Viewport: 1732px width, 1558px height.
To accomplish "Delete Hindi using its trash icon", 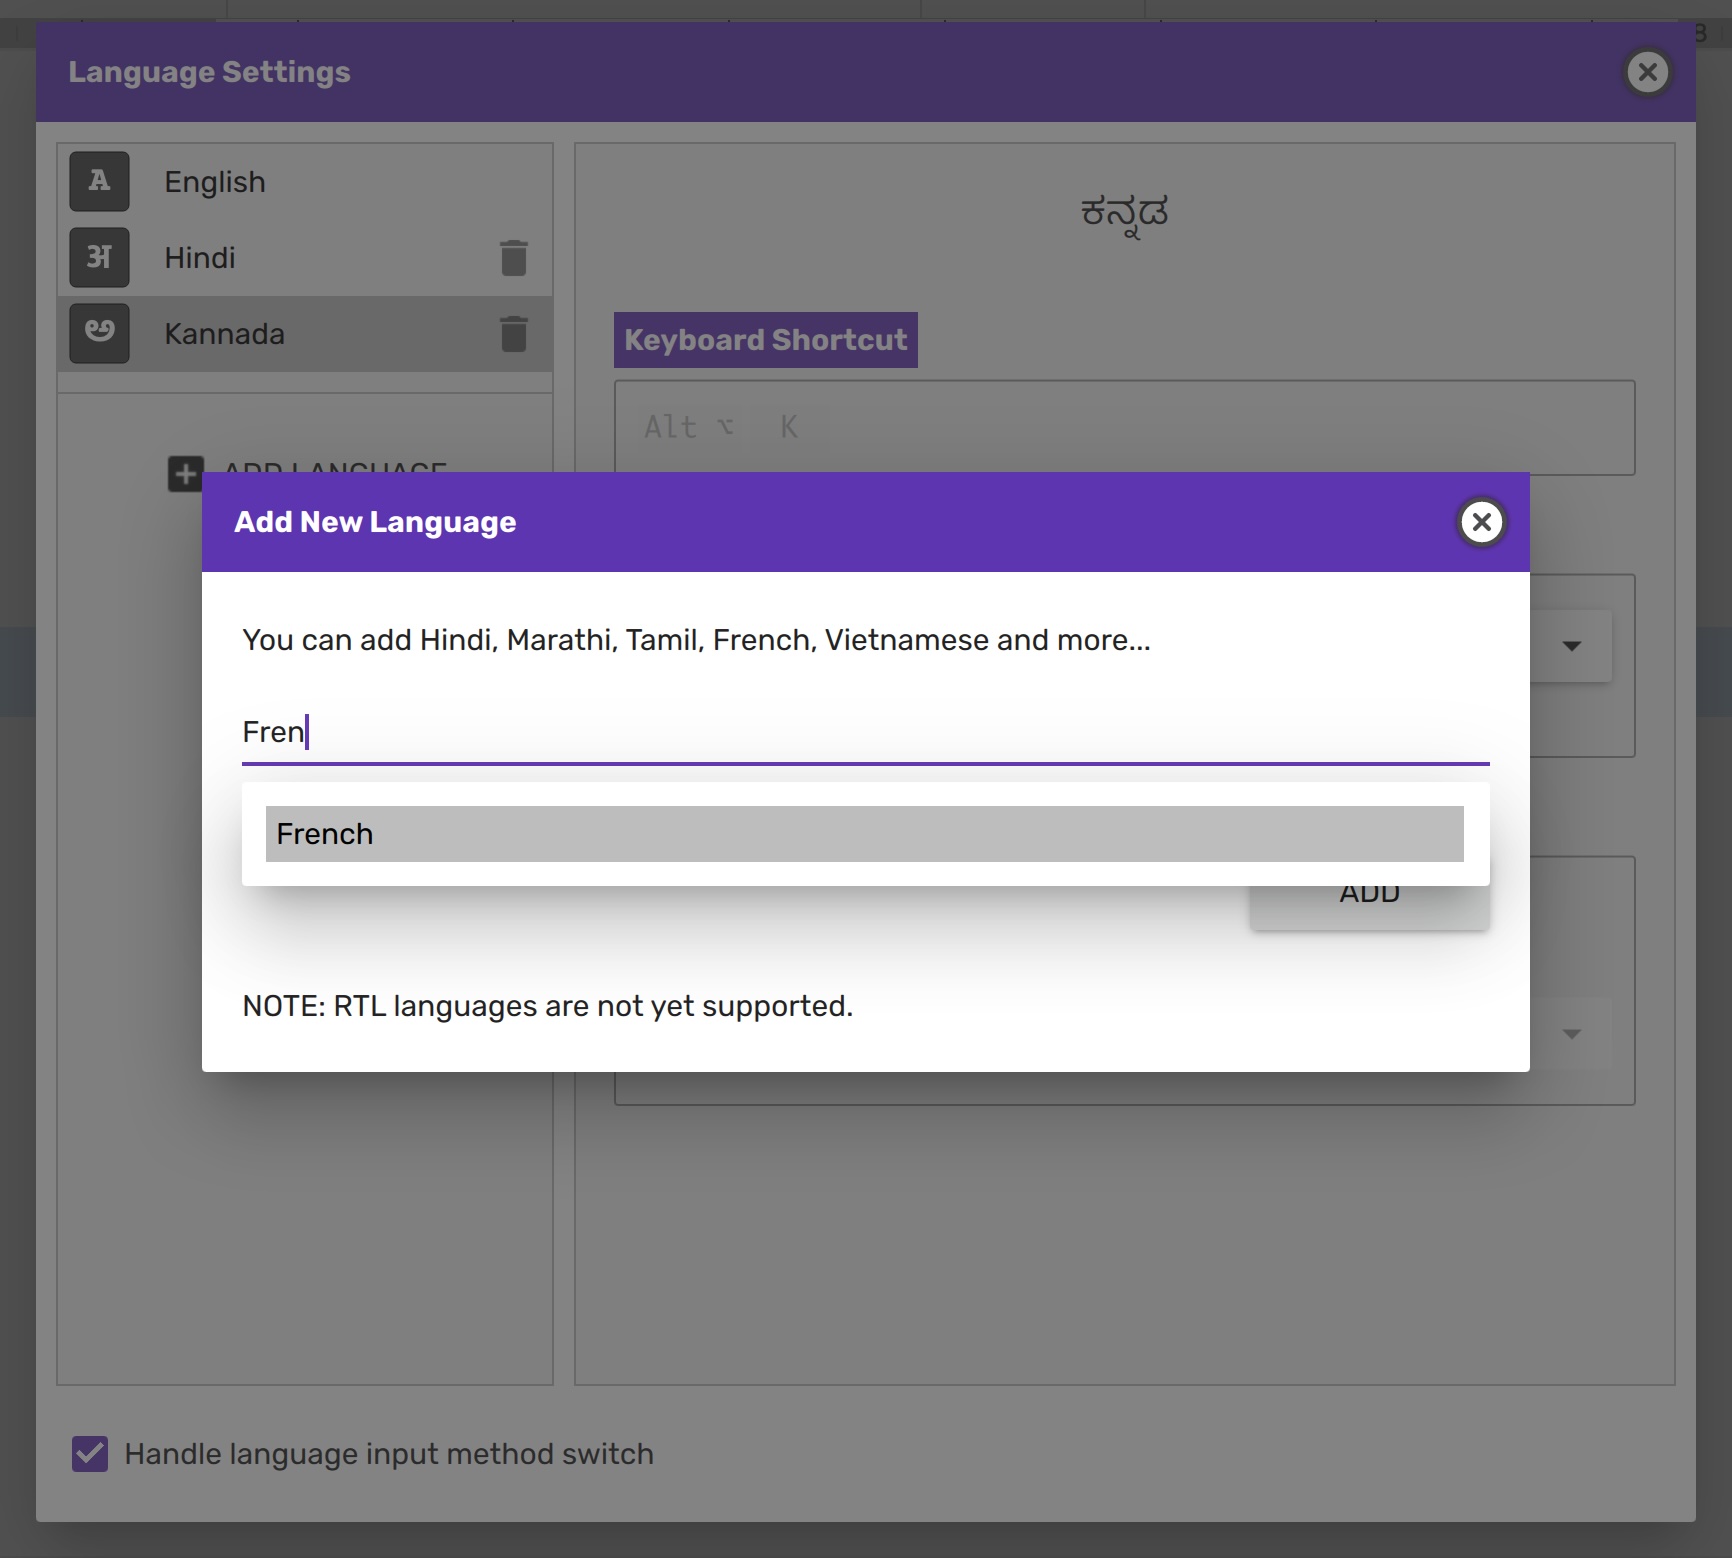I will [513, 258].
